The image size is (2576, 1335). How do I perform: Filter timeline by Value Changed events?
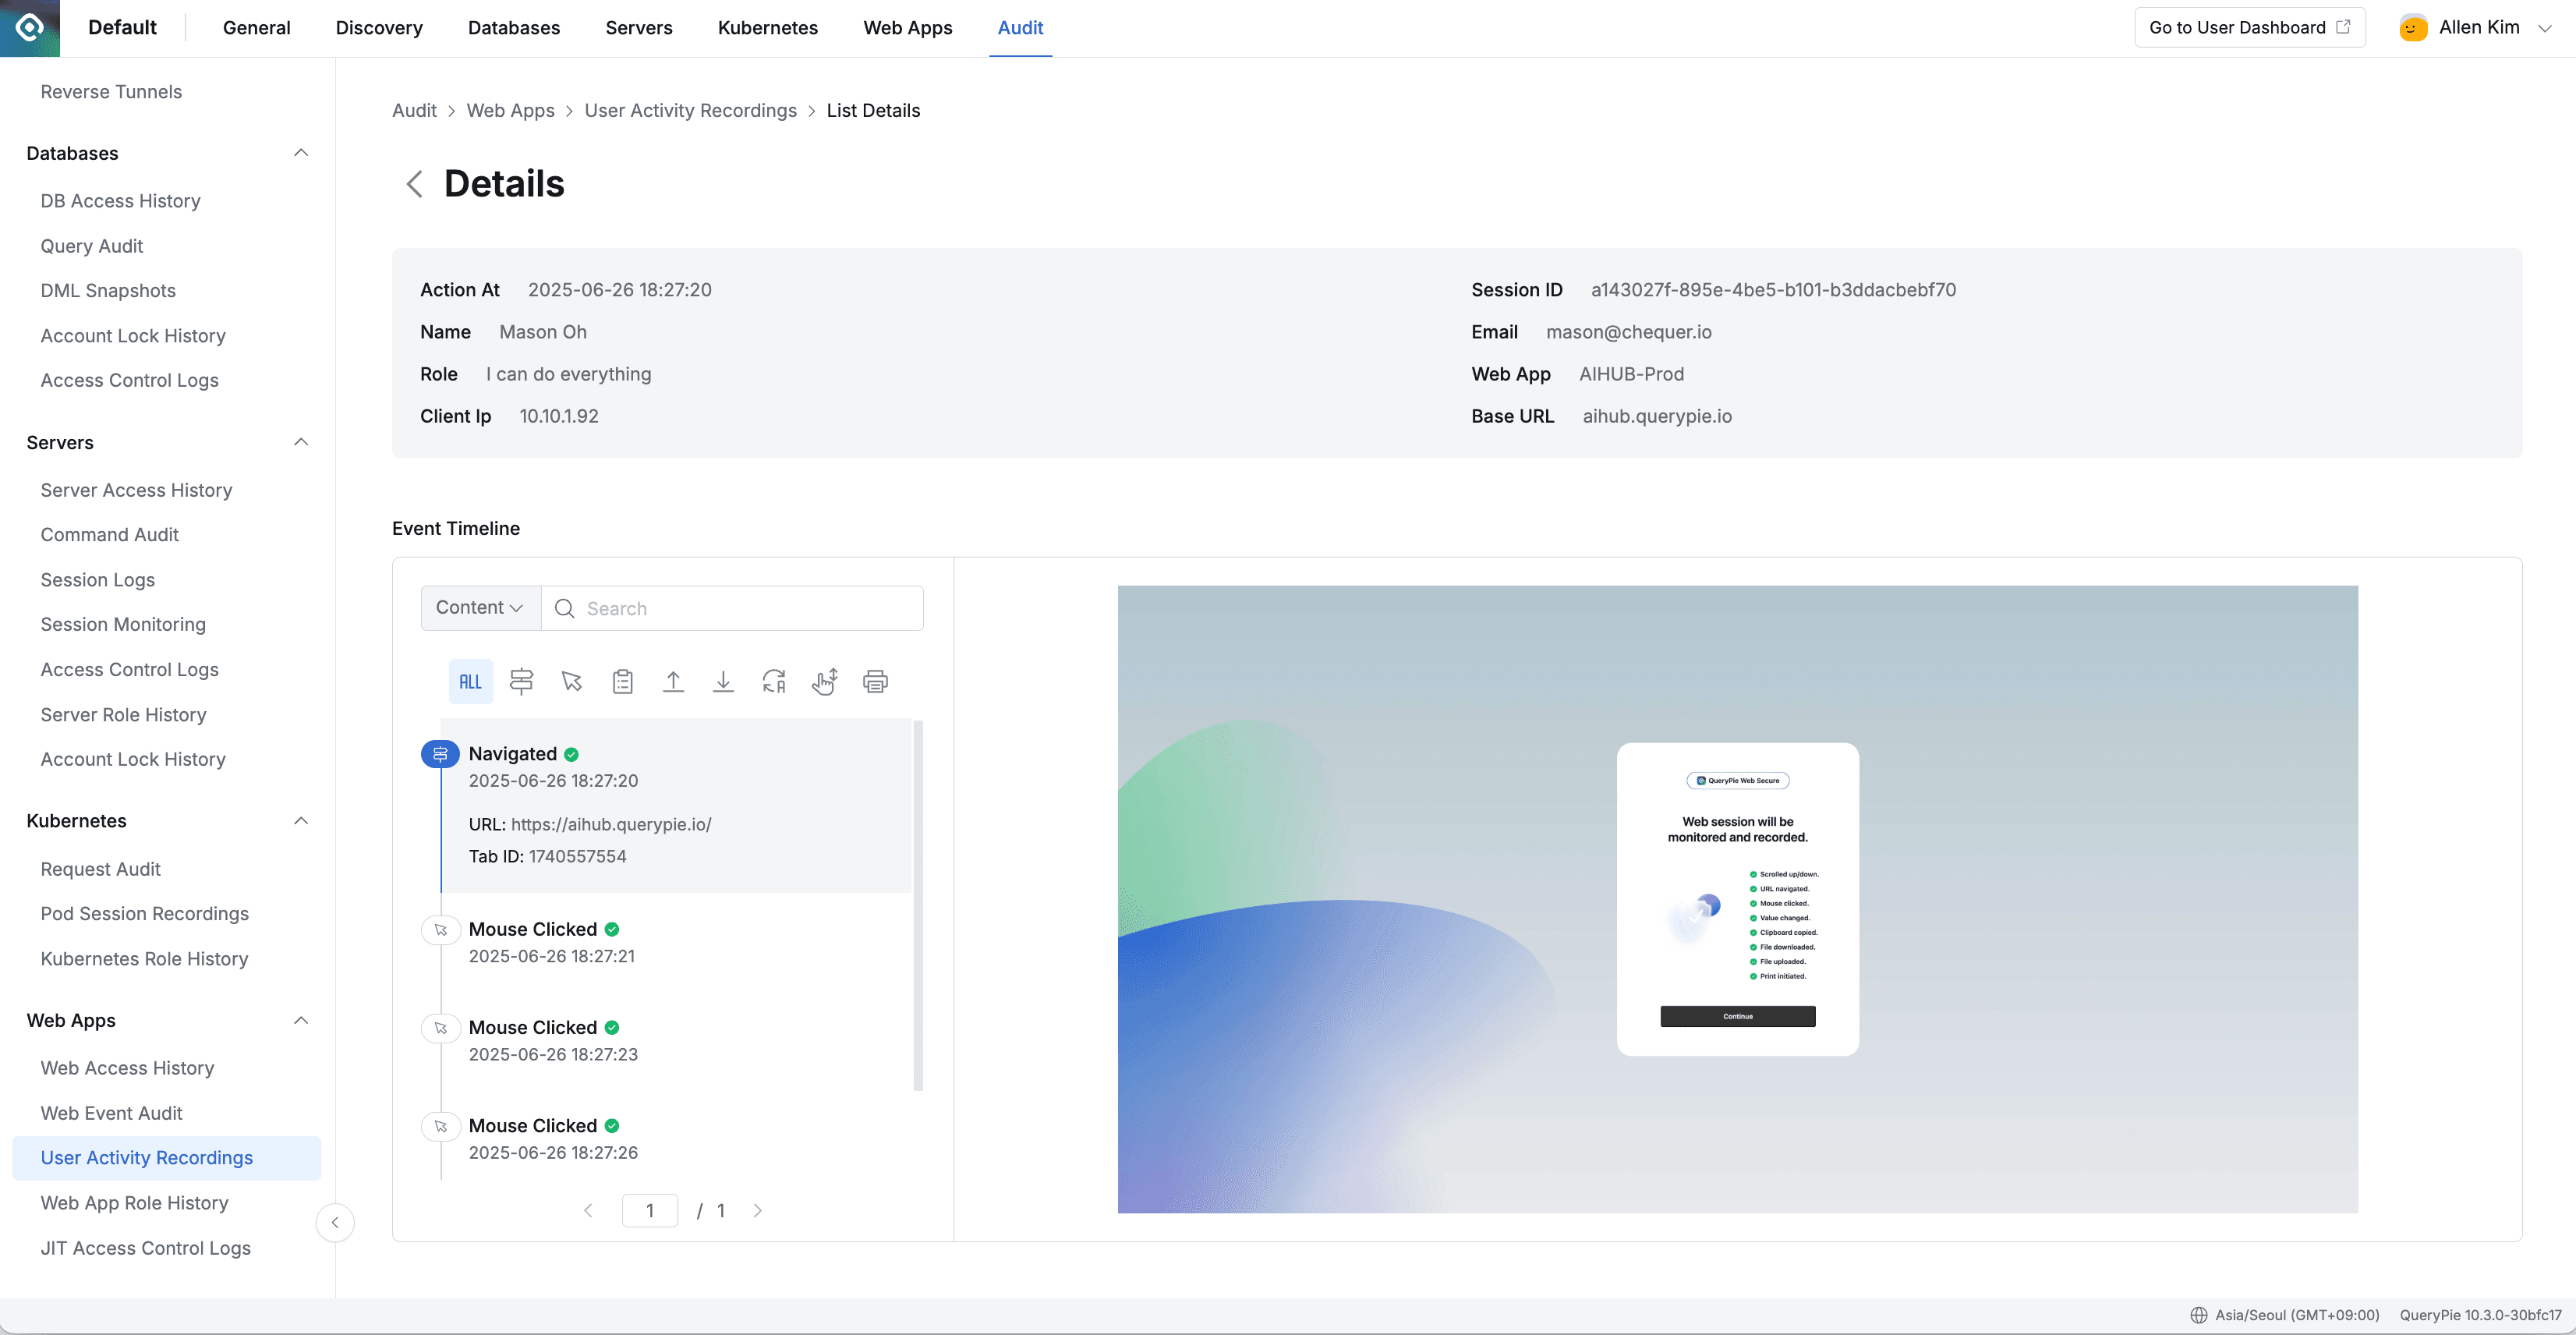774,681
